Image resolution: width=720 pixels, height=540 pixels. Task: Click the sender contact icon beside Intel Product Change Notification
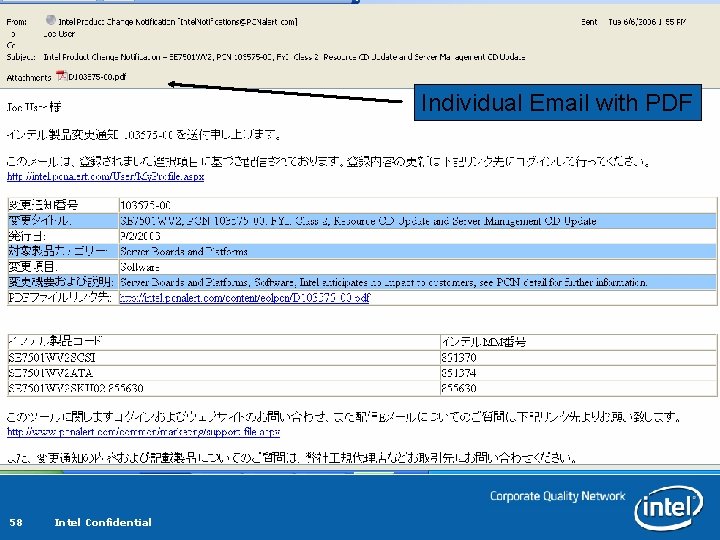51,20
